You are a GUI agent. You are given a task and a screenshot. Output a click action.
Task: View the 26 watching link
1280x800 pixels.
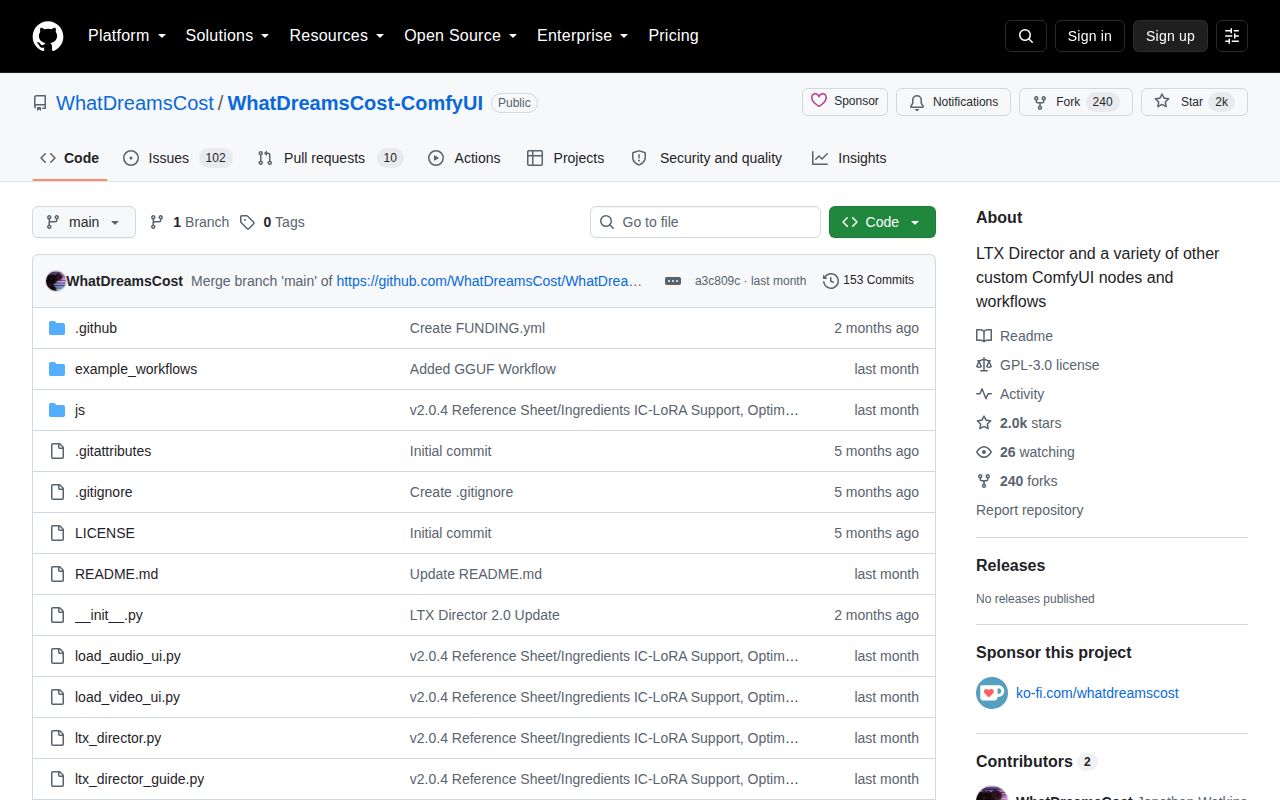point(1025,452)
